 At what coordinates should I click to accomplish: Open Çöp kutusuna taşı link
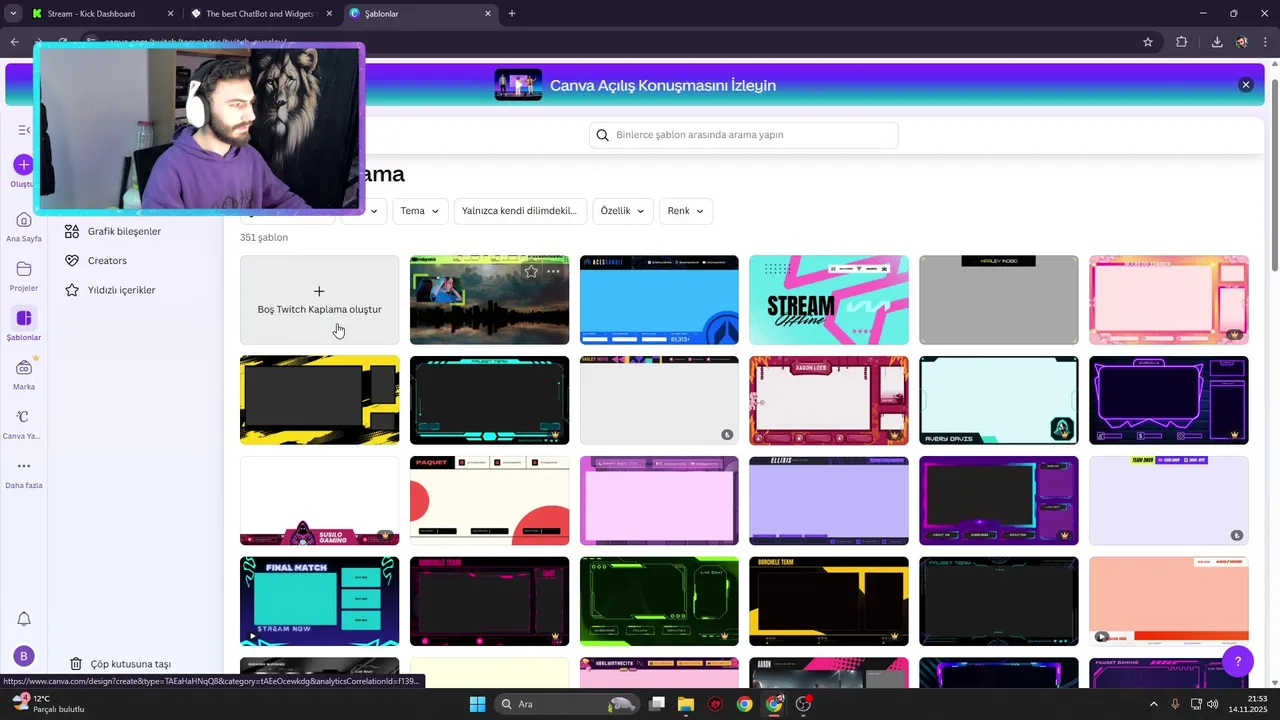pyautogui.click(x=120, y=664)
